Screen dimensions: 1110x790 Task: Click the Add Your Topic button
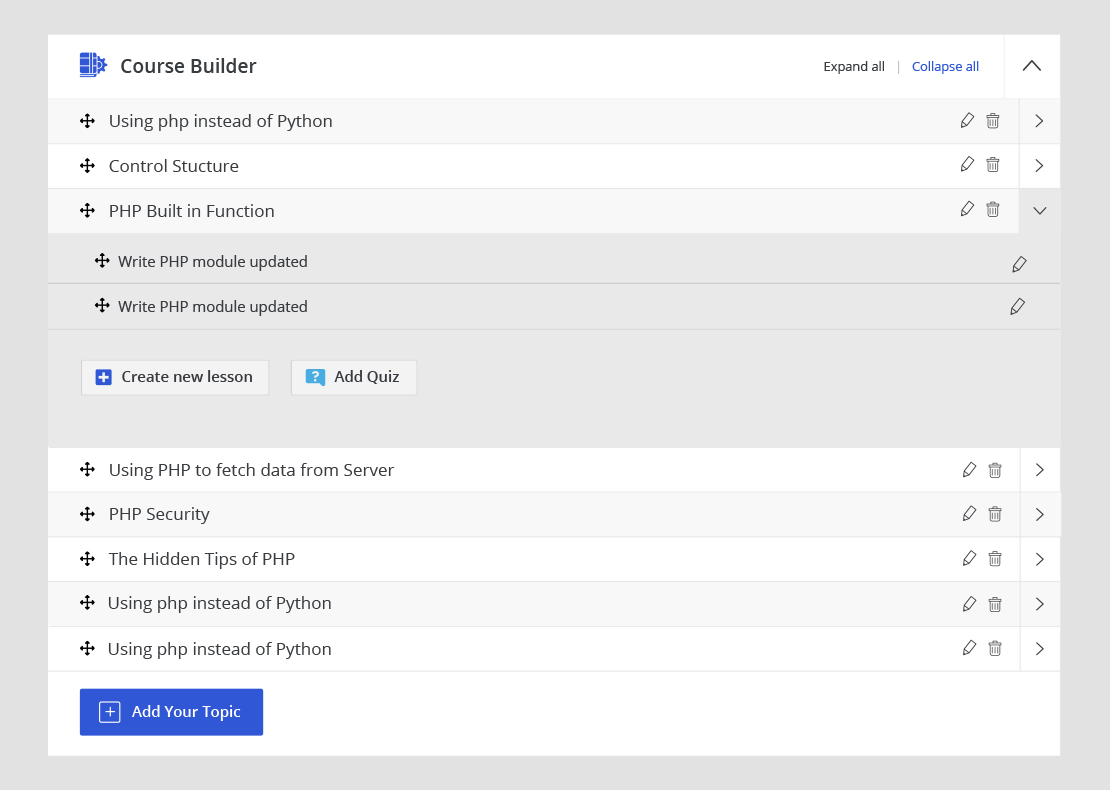[171, 712]
